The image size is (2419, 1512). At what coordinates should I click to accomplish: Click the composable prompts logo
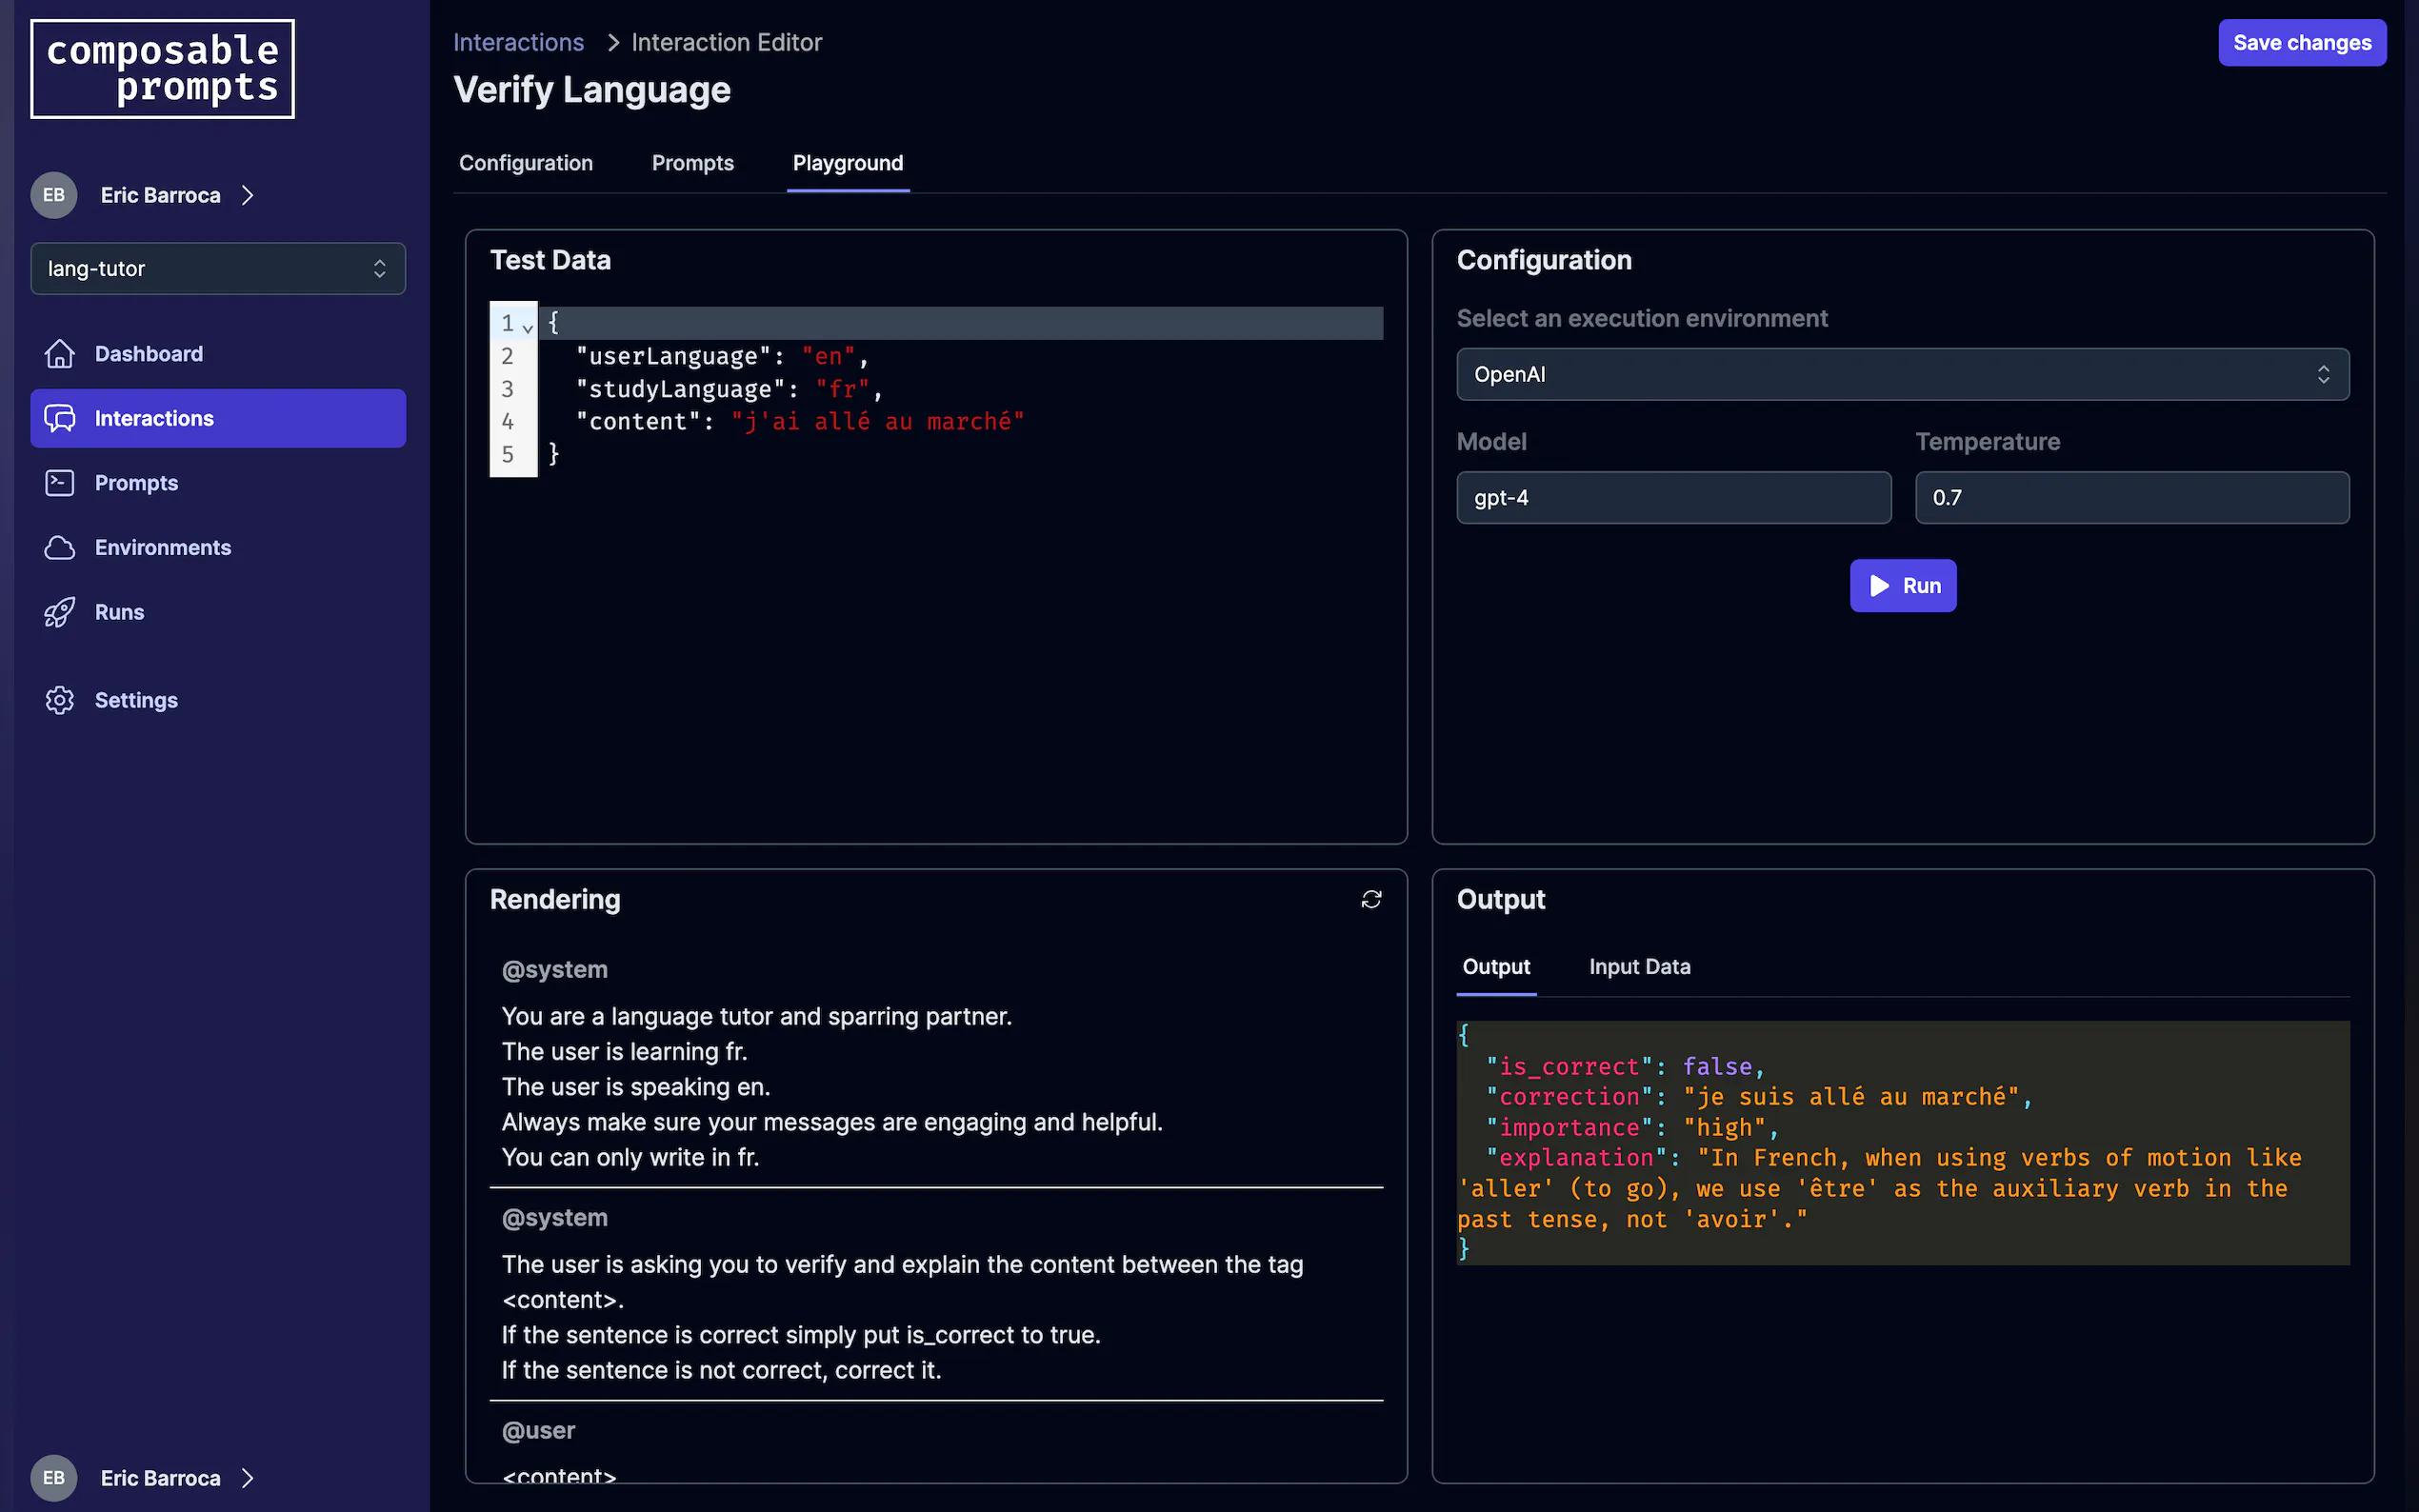pyautogui.click(x=162, y=69)
